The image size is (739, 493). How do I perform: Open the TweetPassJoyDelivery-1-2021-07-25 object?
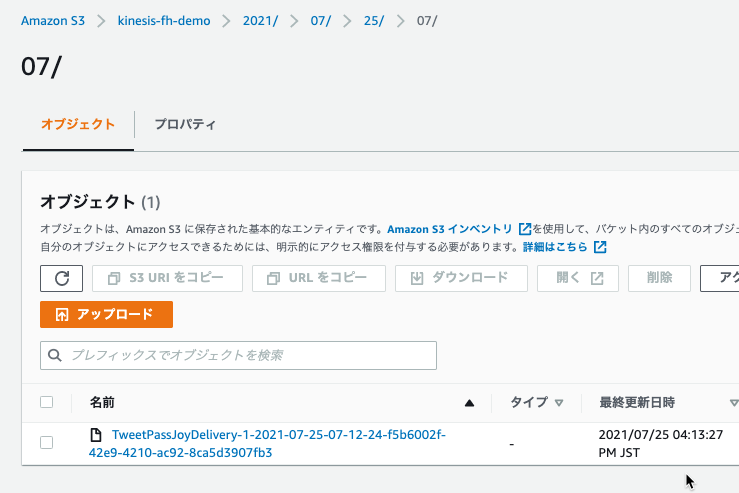point(267,444)
